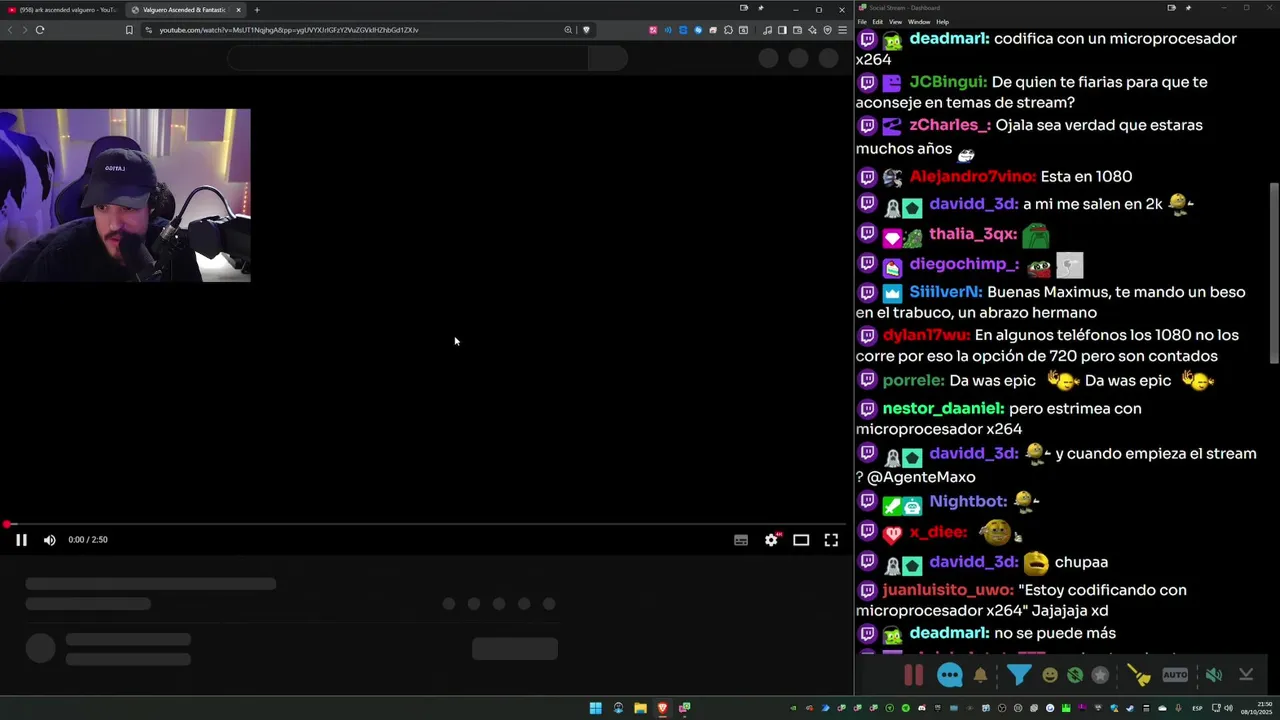Image resolution: width=1280 pixels, height=720 pixels.
Task: Toggle the green crossed dollar icon
Action: pos(1075,675)
